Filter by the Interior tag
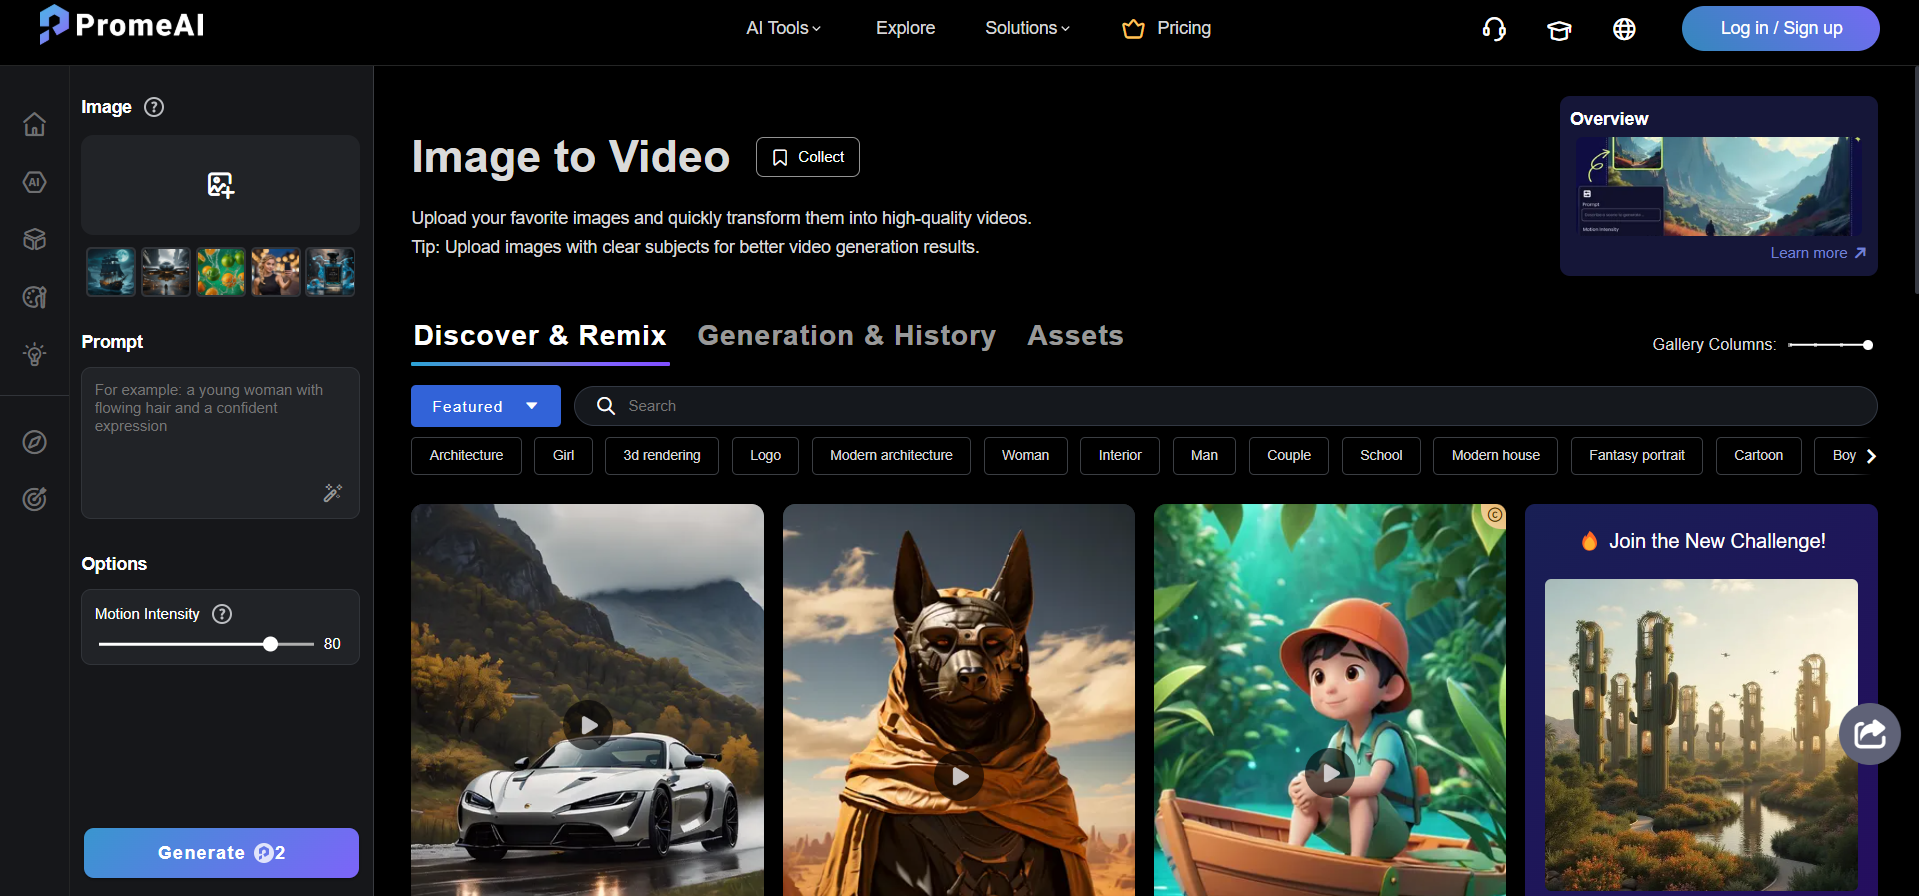The width and height of the screenshot is (1919, 896). click(1119, 455)
